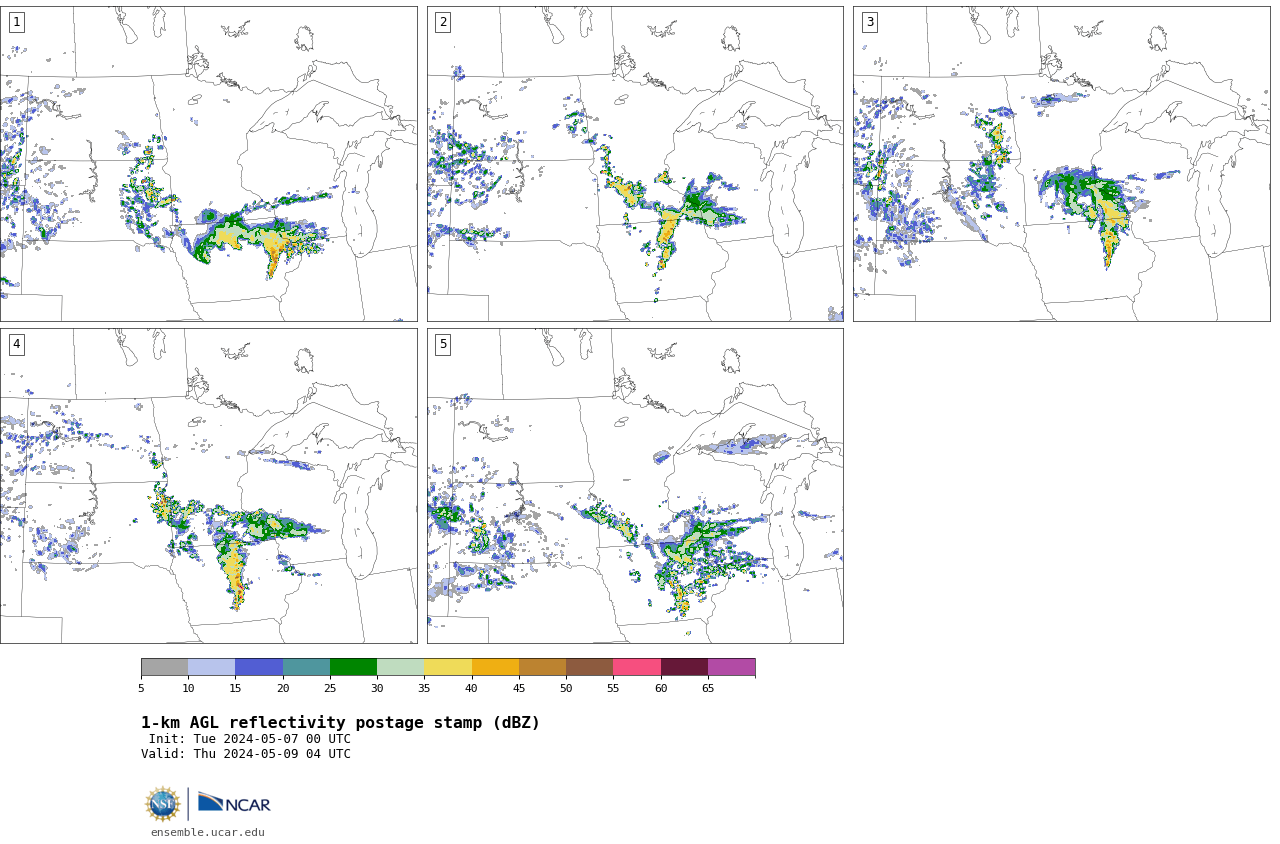
Task: Click the number 5 panel label
Action: 443,344
